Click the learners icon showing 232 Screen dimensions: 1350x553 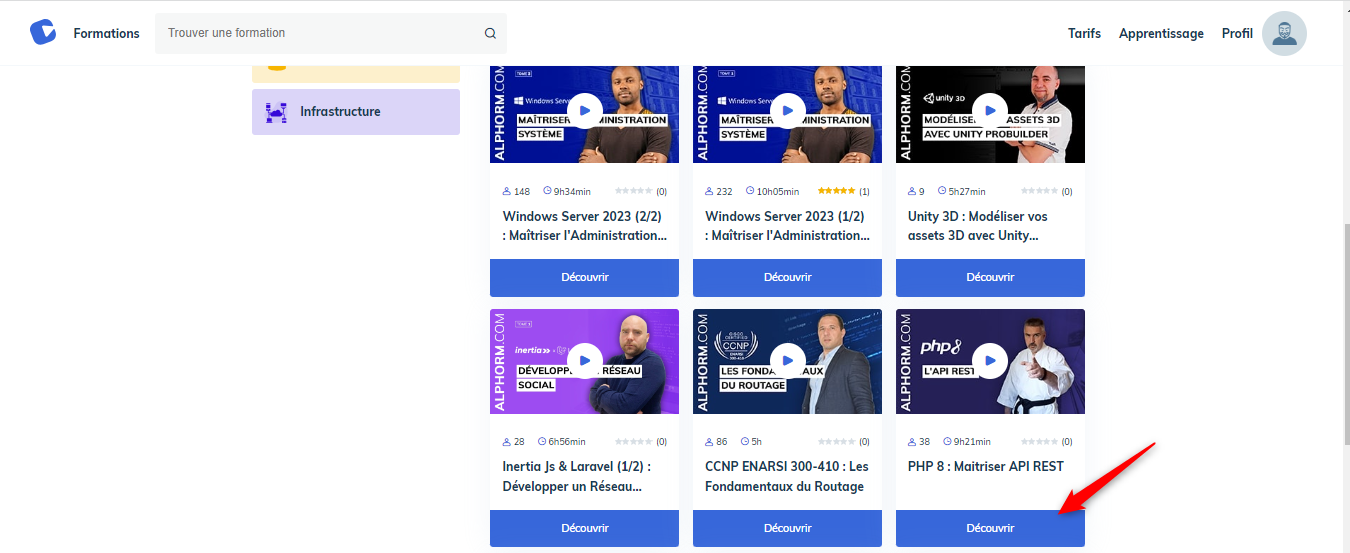click(710, 191)
